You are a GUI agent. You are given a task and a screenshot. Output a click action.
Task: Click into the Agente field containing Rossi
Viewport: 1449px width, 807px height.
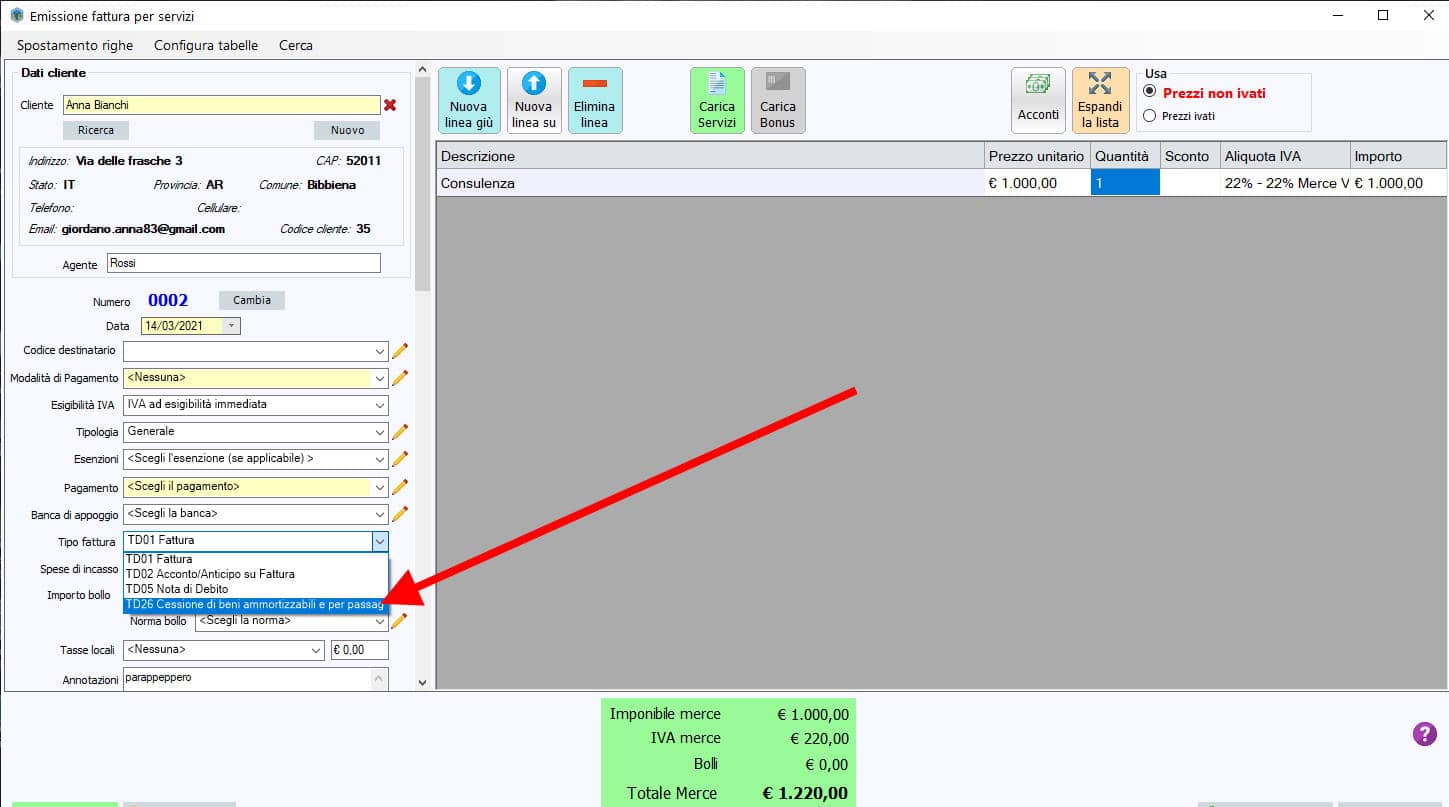pos(244,263)
